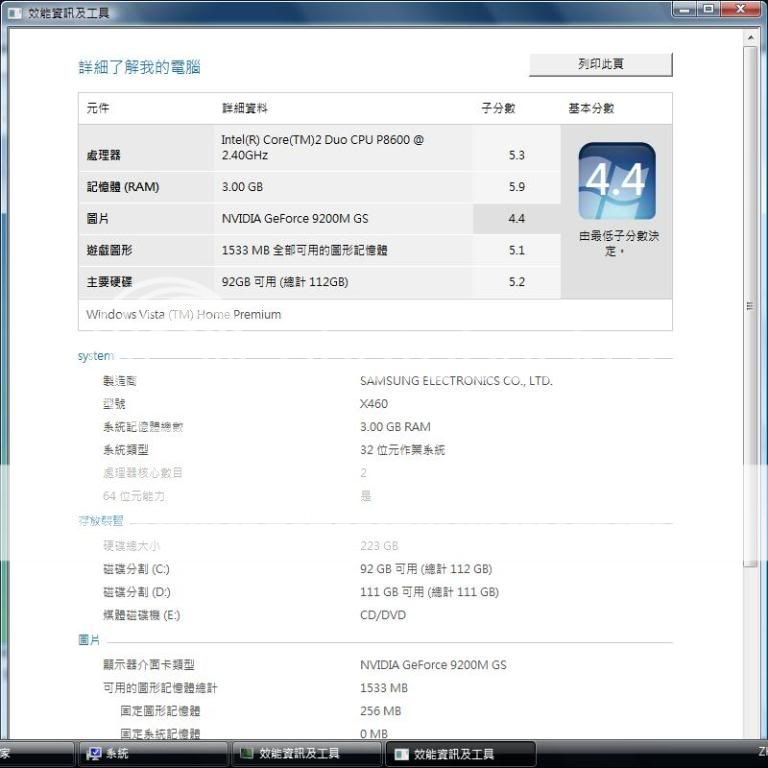
Task: Click the 1533 MB graphics memory total
Action: pos(384,688)
